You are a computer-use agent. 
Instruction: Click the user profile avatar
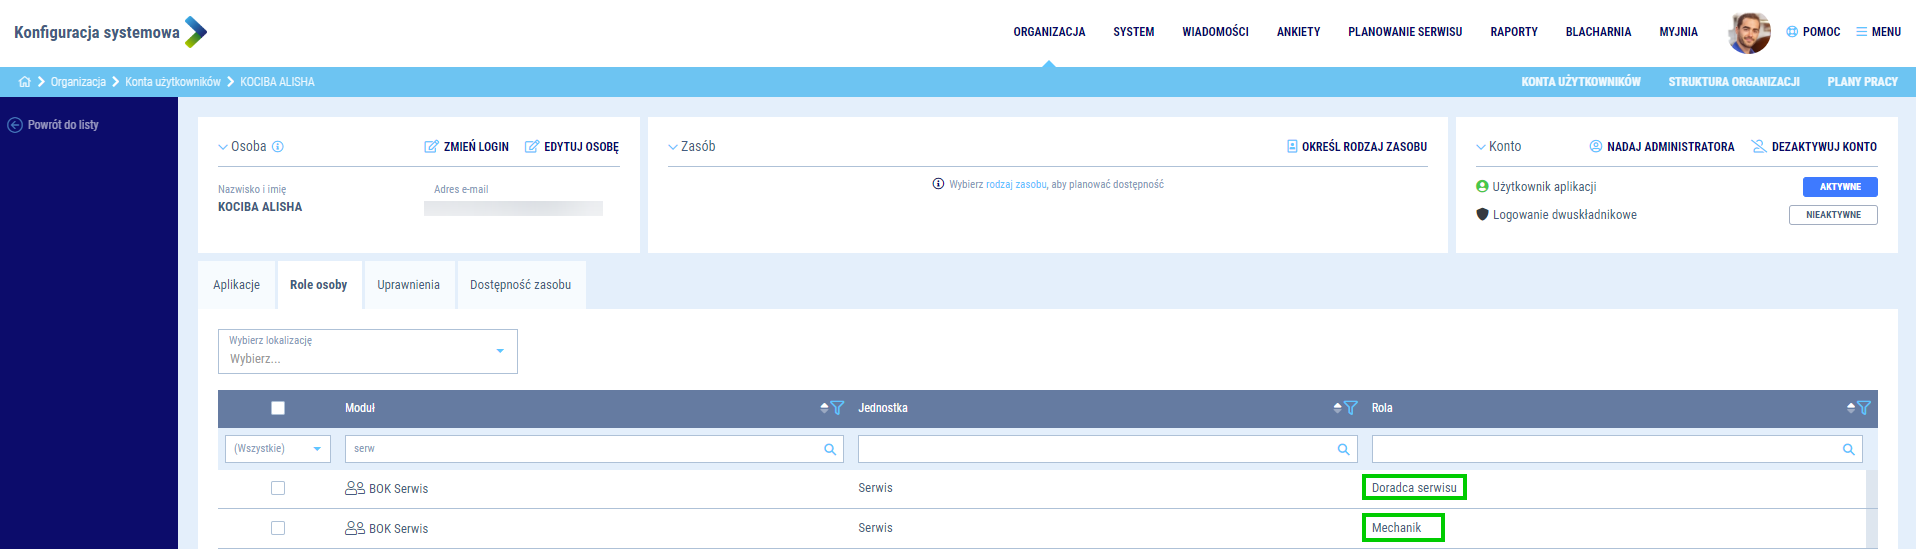1748,32
